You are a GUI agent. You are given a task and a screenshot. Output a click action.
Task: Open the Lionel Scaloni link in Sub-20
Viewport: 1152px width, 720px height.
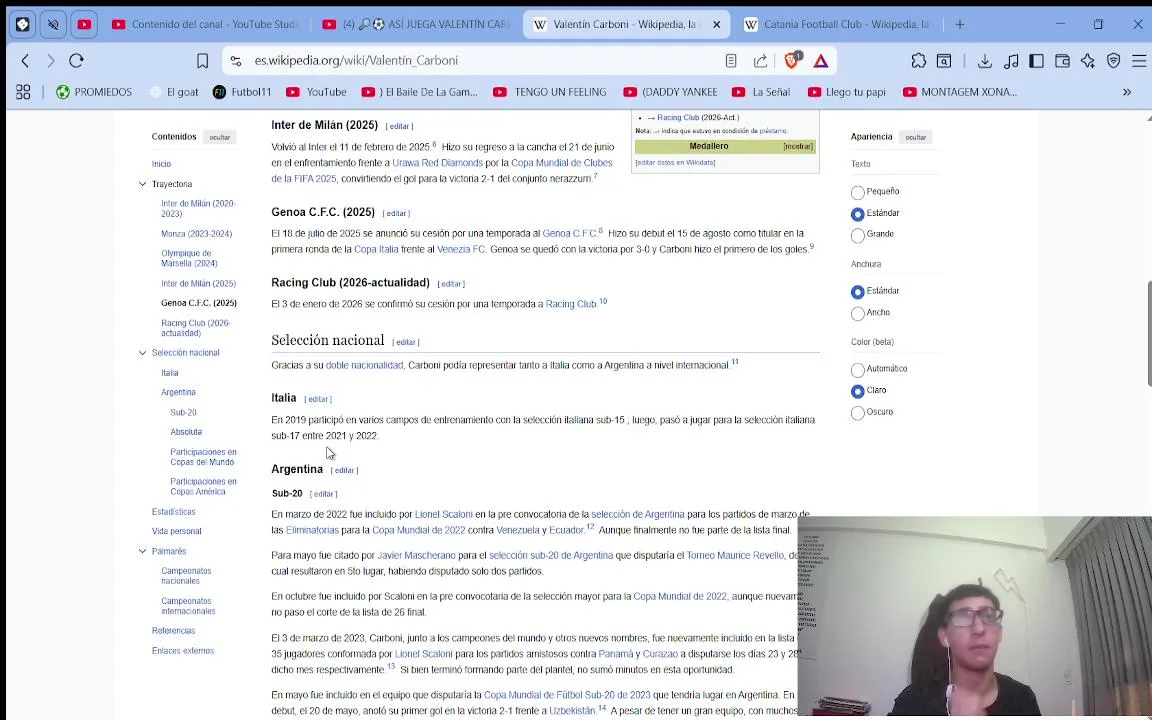pos(444,514)
